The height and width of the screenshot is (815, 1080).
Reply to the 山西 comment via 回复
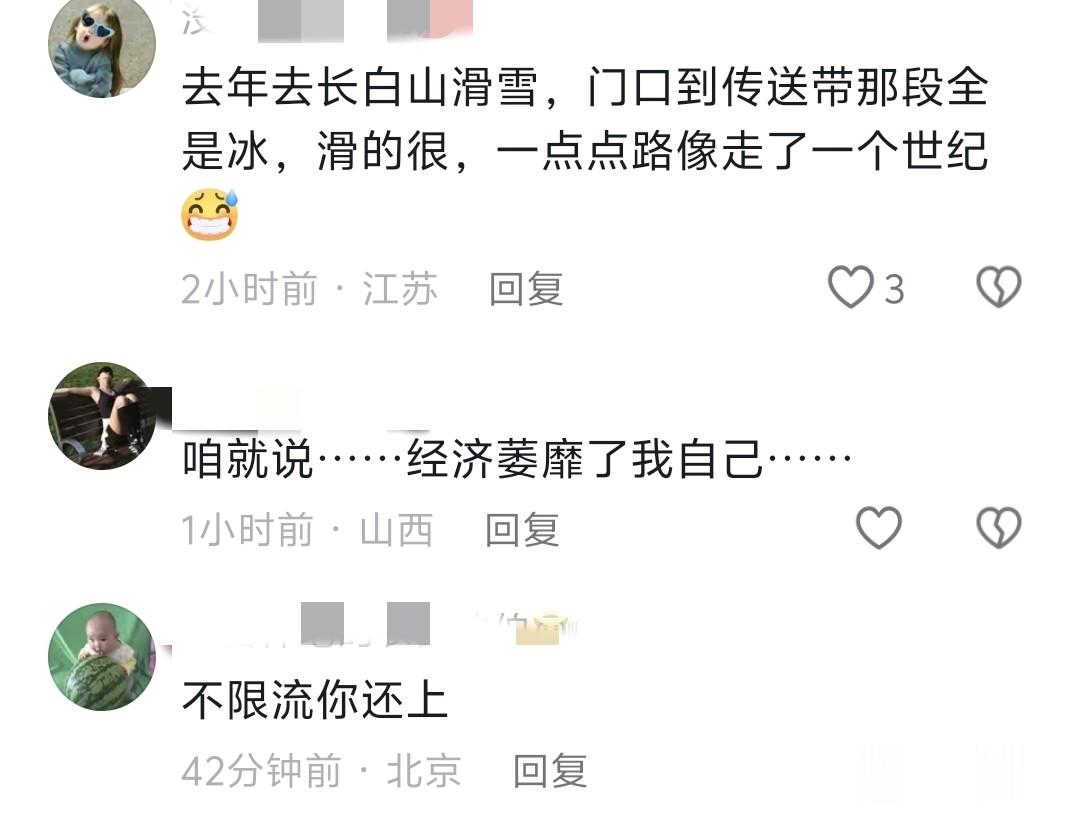pos(522,530)
